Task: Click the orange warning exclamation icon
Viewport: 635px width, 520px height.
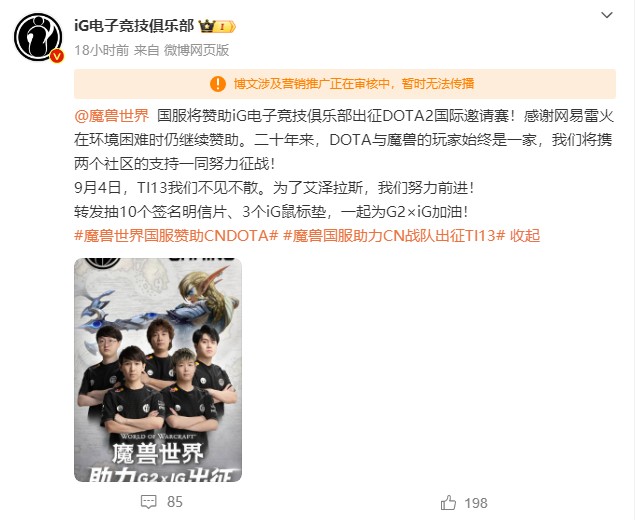Action: click(x=218, y=84)
